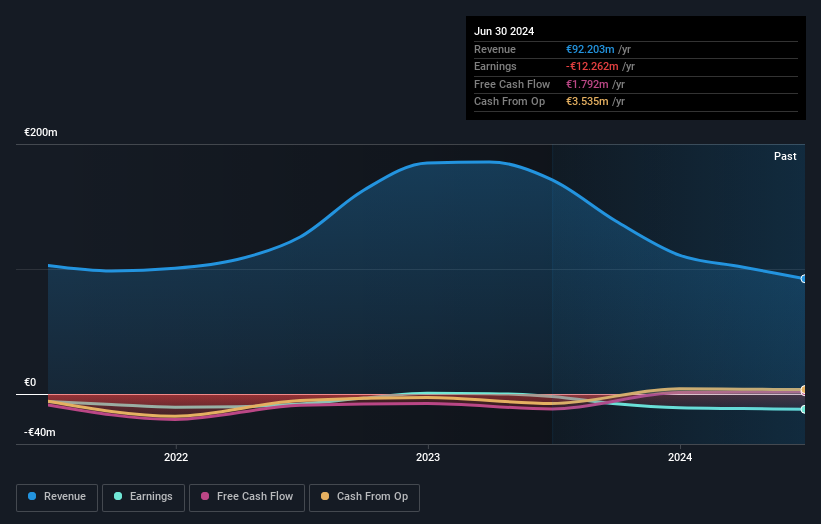Image resolution: width=821 pixels, height=524 pixels.
Task: Click the 2022 x-axis label
Action: tap(176, 457)
